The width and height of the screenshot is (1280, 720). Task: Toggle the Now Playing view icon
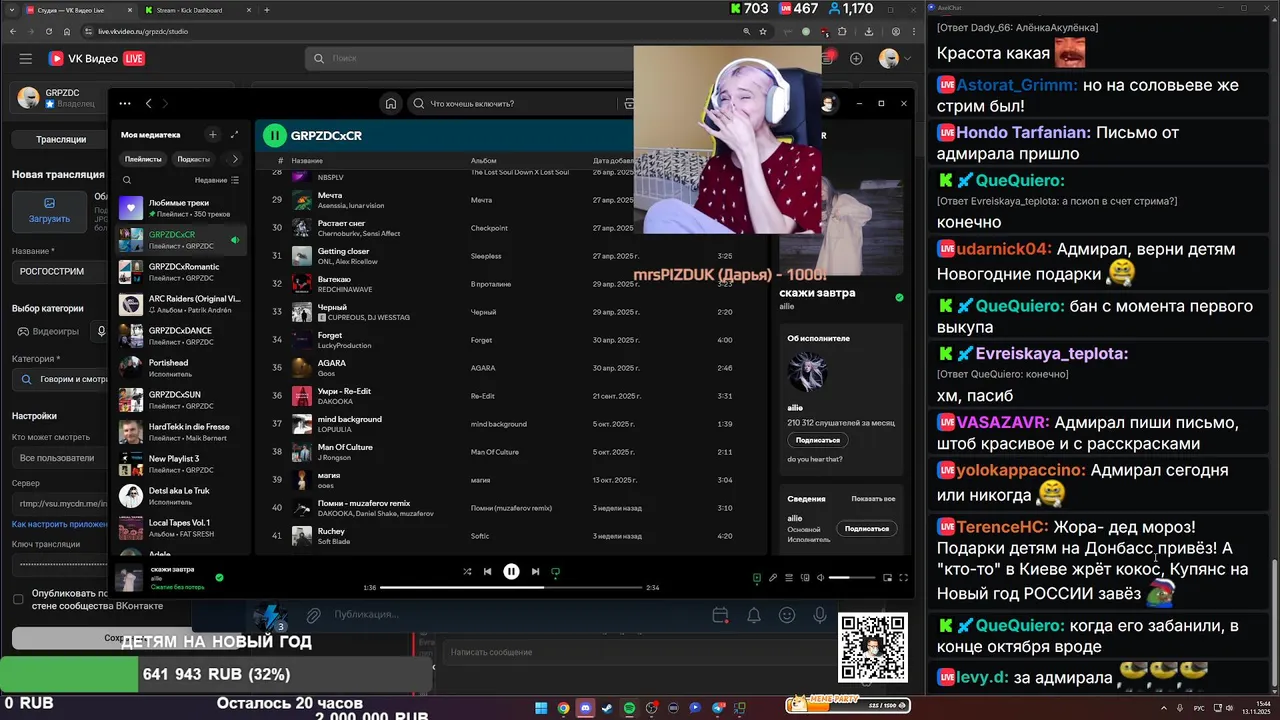point(756,577)
